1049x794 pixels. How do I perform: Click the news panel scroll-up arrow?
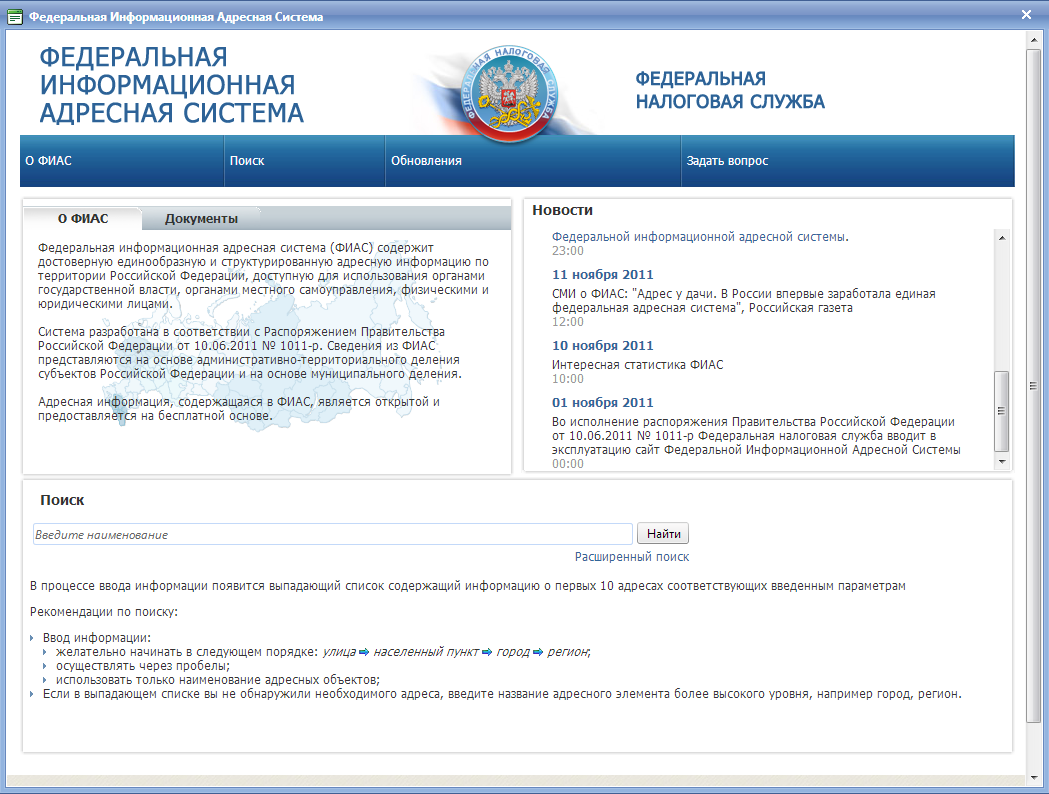1002,237
